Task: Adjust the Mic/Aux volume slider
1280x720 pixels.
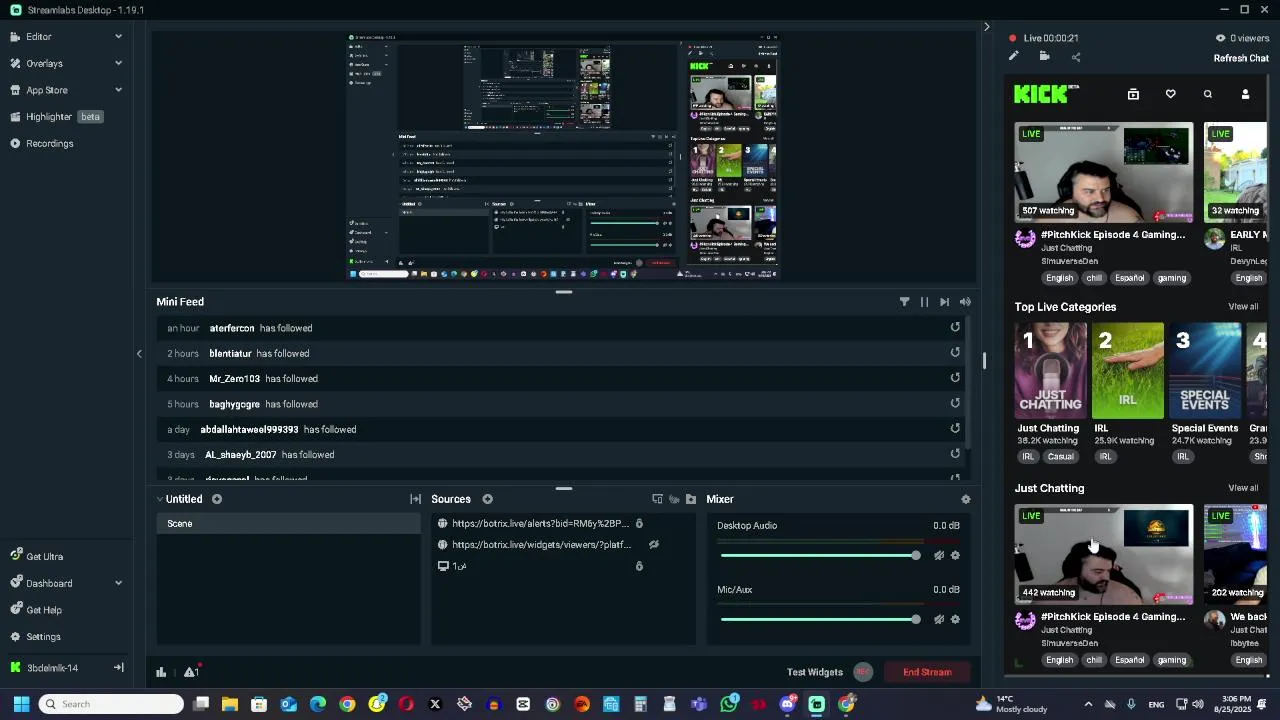Action: click(x=820, y=619)
